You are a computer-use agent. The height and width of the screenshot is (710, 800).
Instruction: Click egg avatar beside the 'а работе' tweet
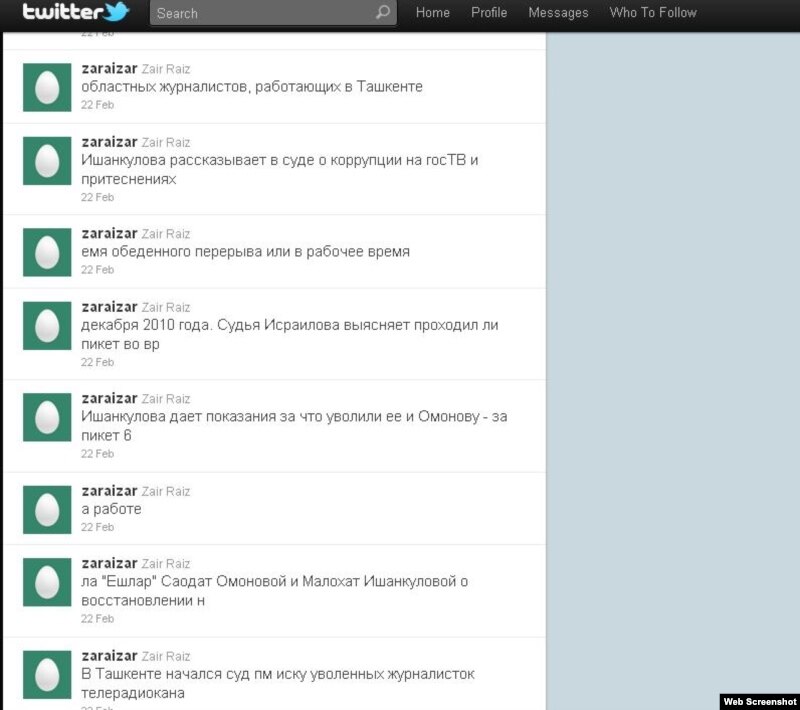pos(47,509)
